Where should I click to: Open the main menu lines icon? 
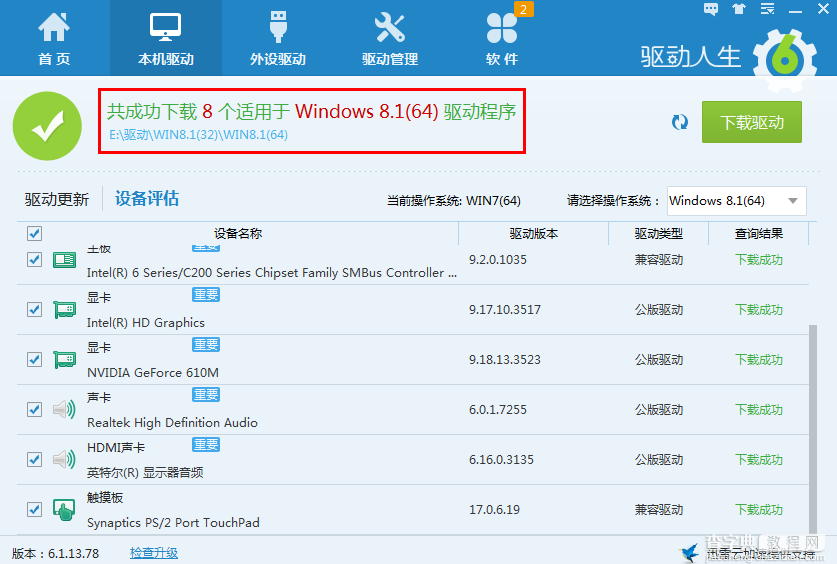[767, 9]
